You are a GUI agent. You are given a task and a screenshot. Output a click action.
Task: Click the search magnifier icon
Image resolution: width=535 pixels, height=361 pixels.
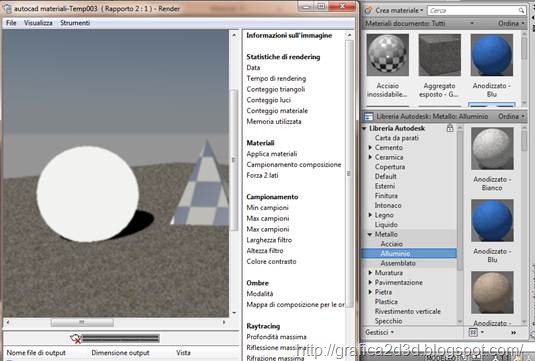tap(521, 11)
